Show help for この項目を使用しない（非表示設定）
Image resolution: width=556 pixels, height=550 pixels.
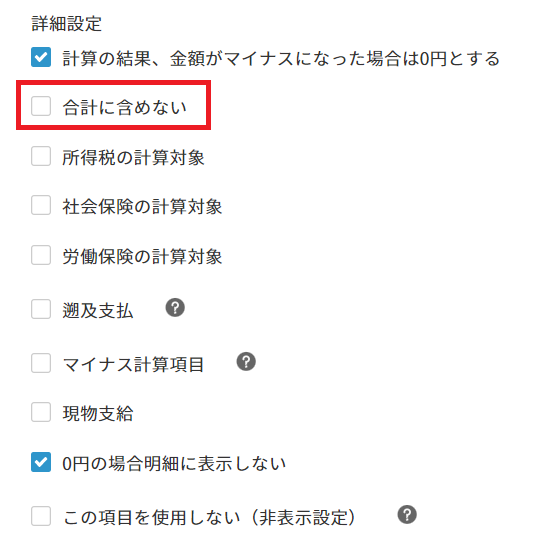[x=407, y=515]
